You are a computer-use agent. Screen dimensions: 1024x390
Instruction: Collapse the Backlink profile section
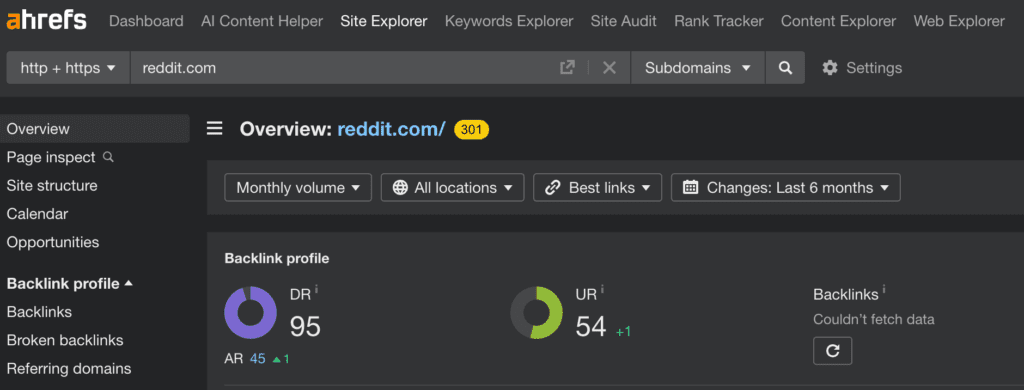click(69, 284)
